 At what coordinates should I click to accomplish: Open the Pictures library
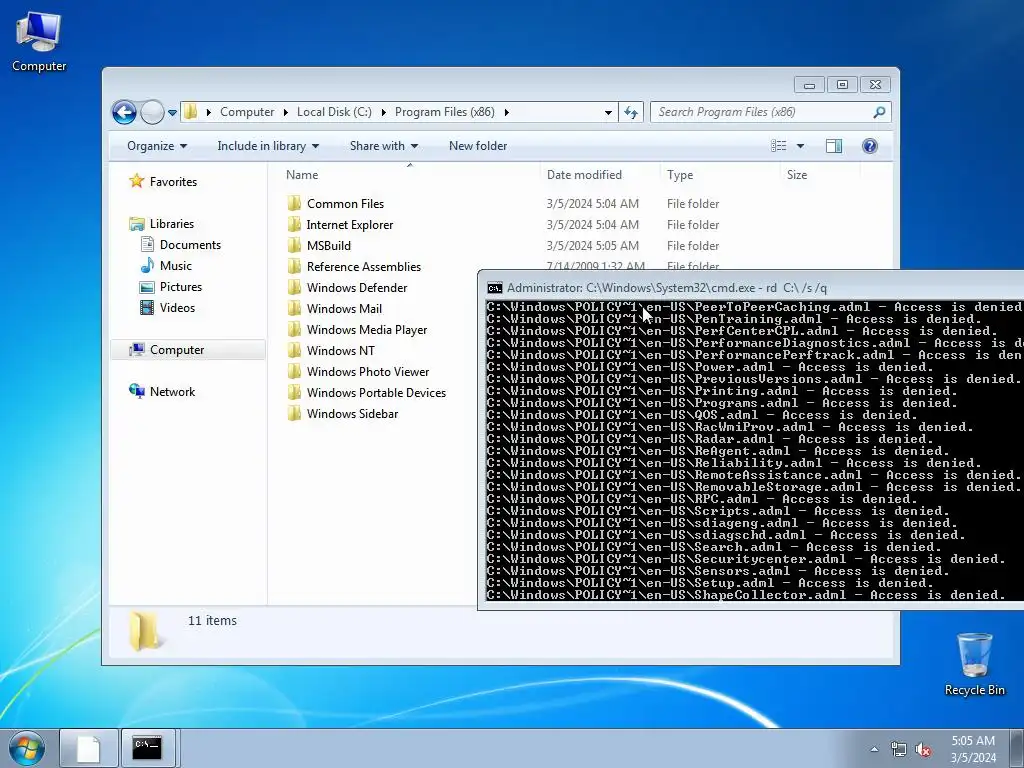coord(181,287)
